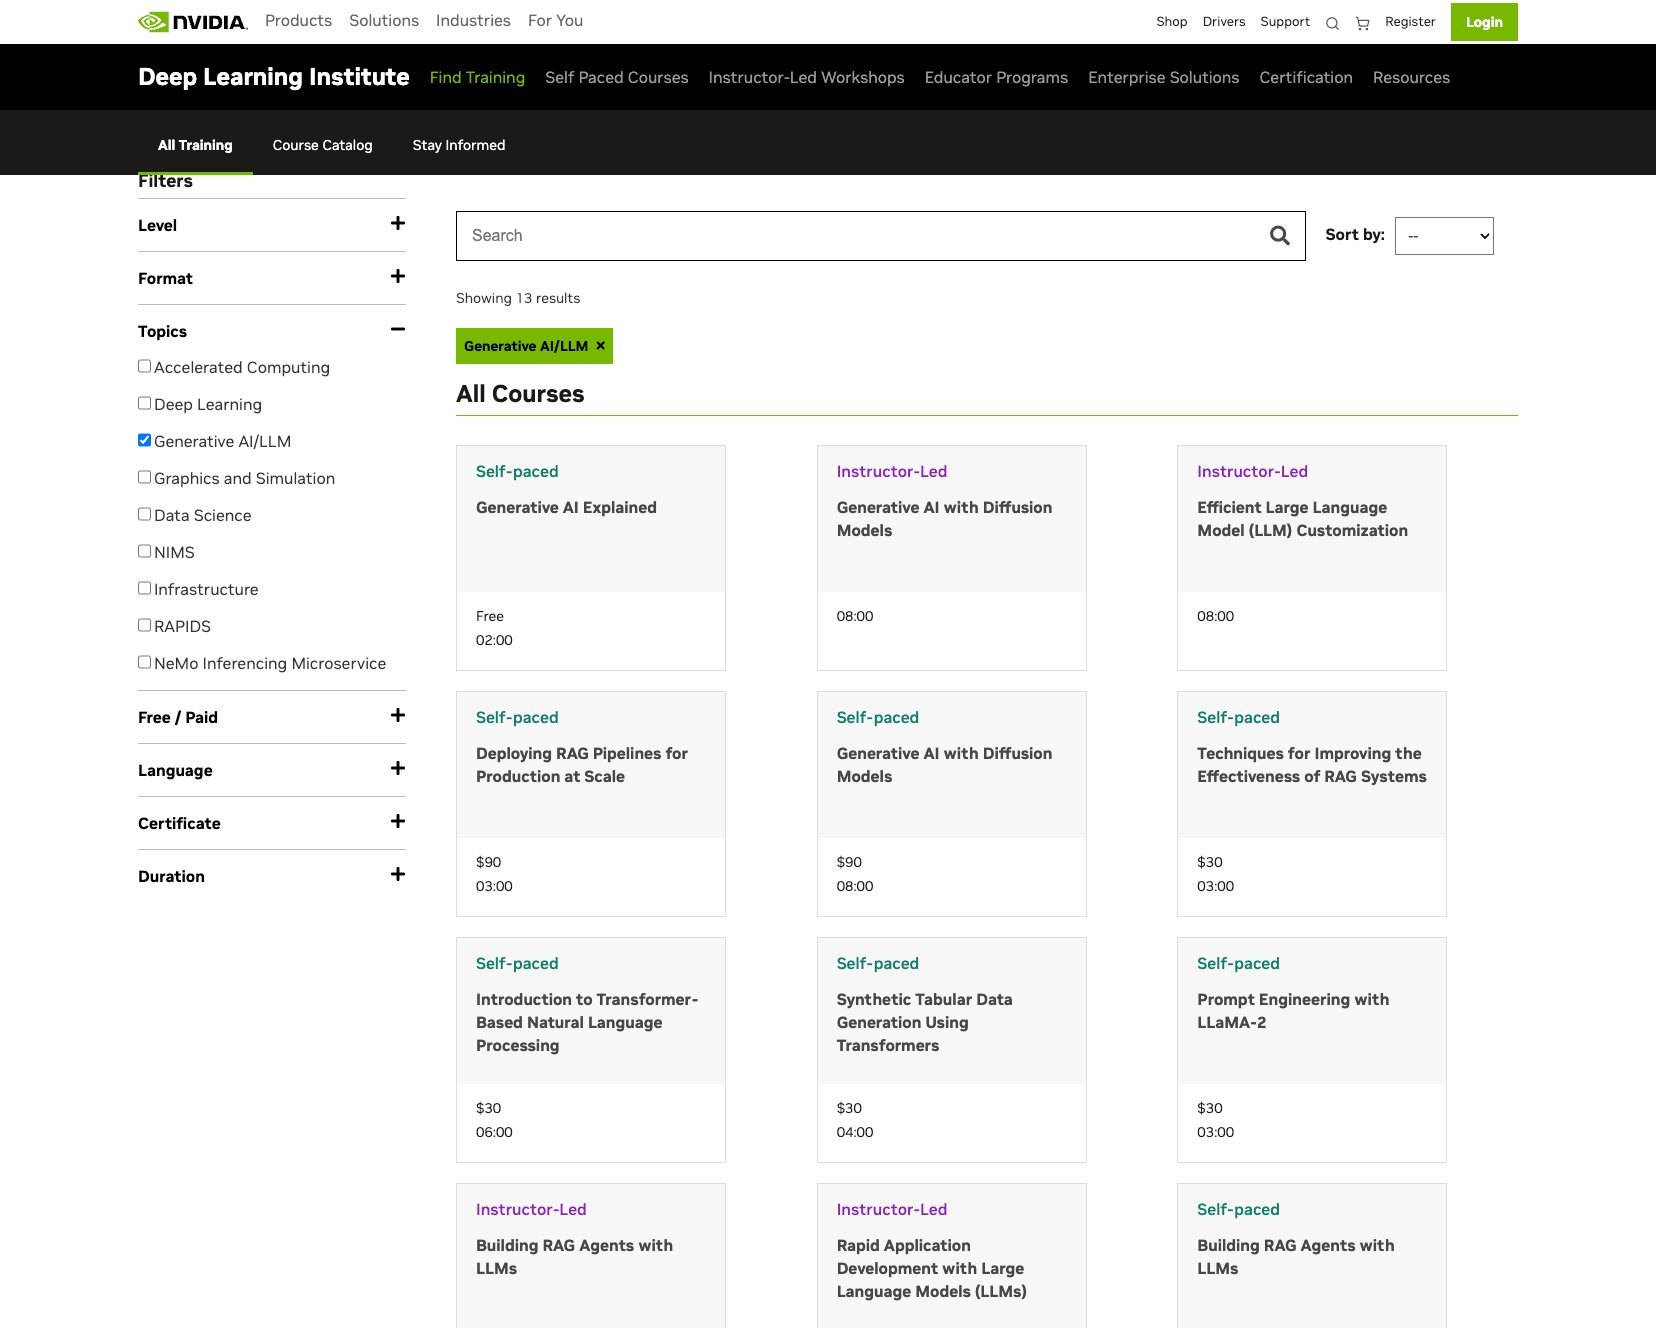Click the green Login button
1656x1328 pixels.
point(1484,22)
